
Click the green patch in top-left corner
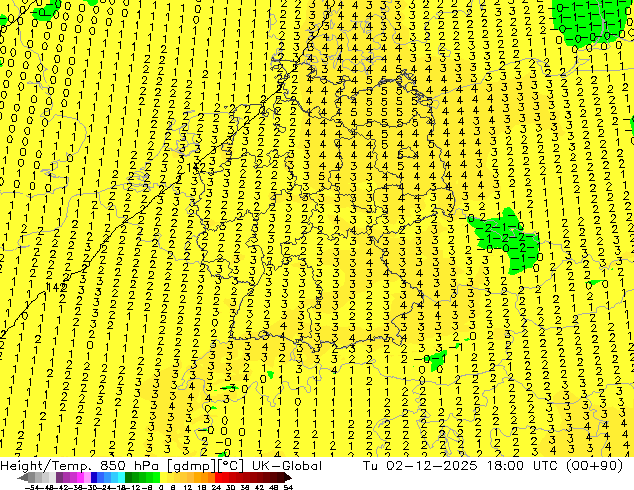click(x=46, y=12)
